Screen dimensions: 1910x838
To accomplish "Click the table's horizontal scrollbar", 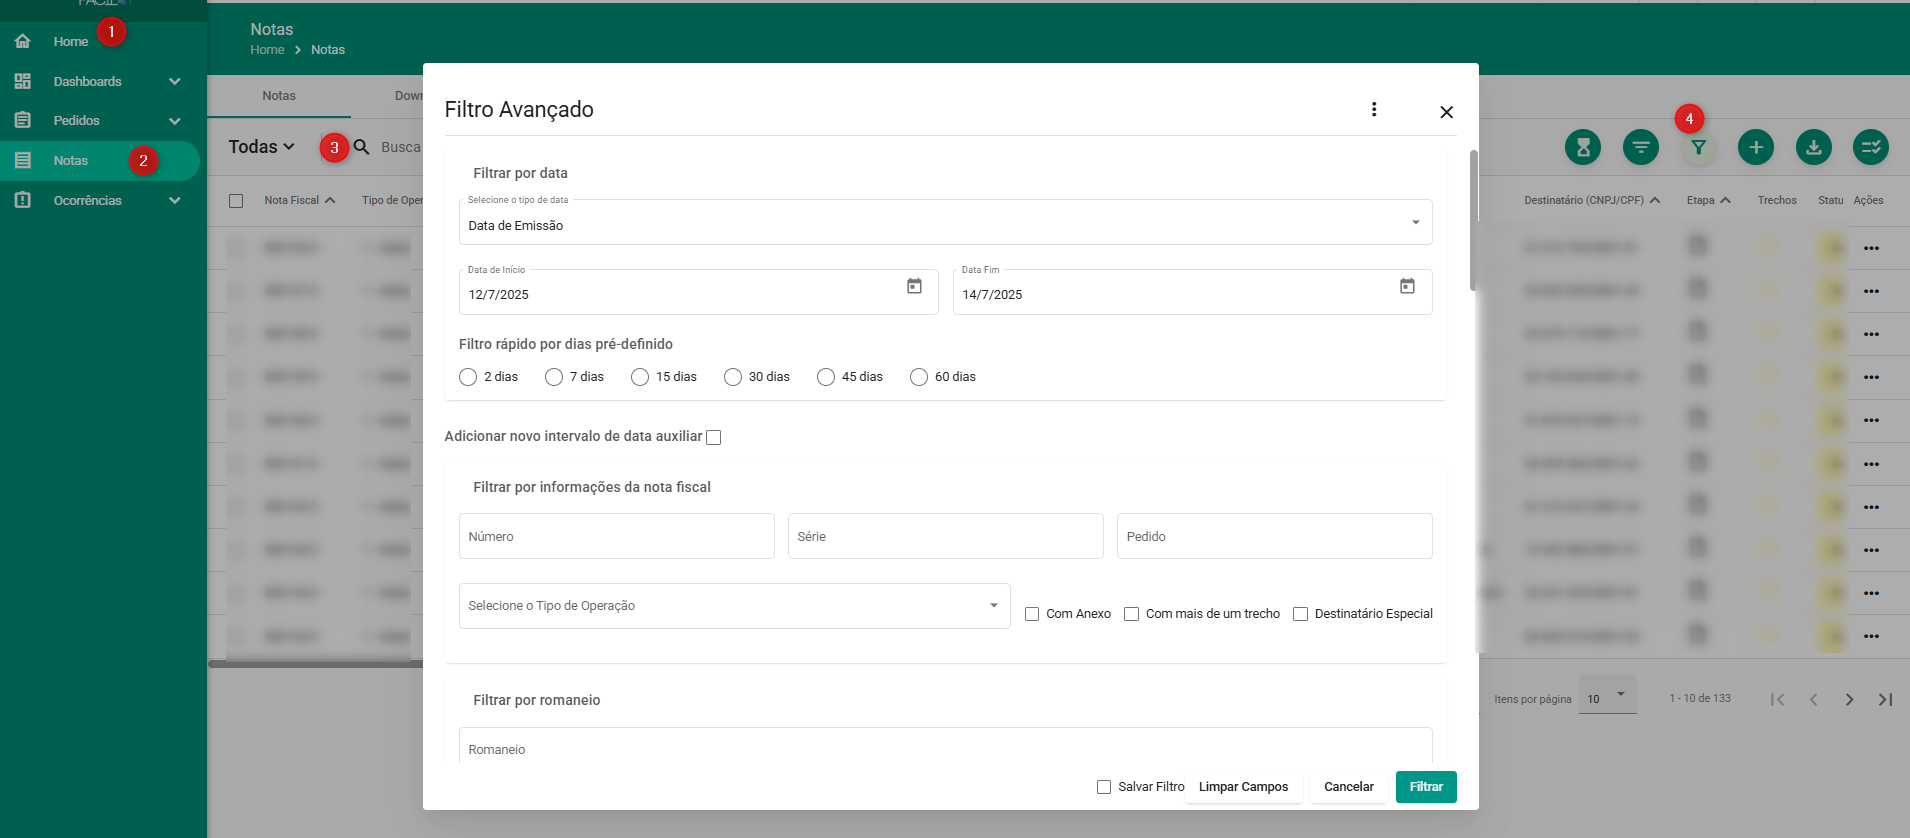I will pyautogui.click(x=315, y=664).
